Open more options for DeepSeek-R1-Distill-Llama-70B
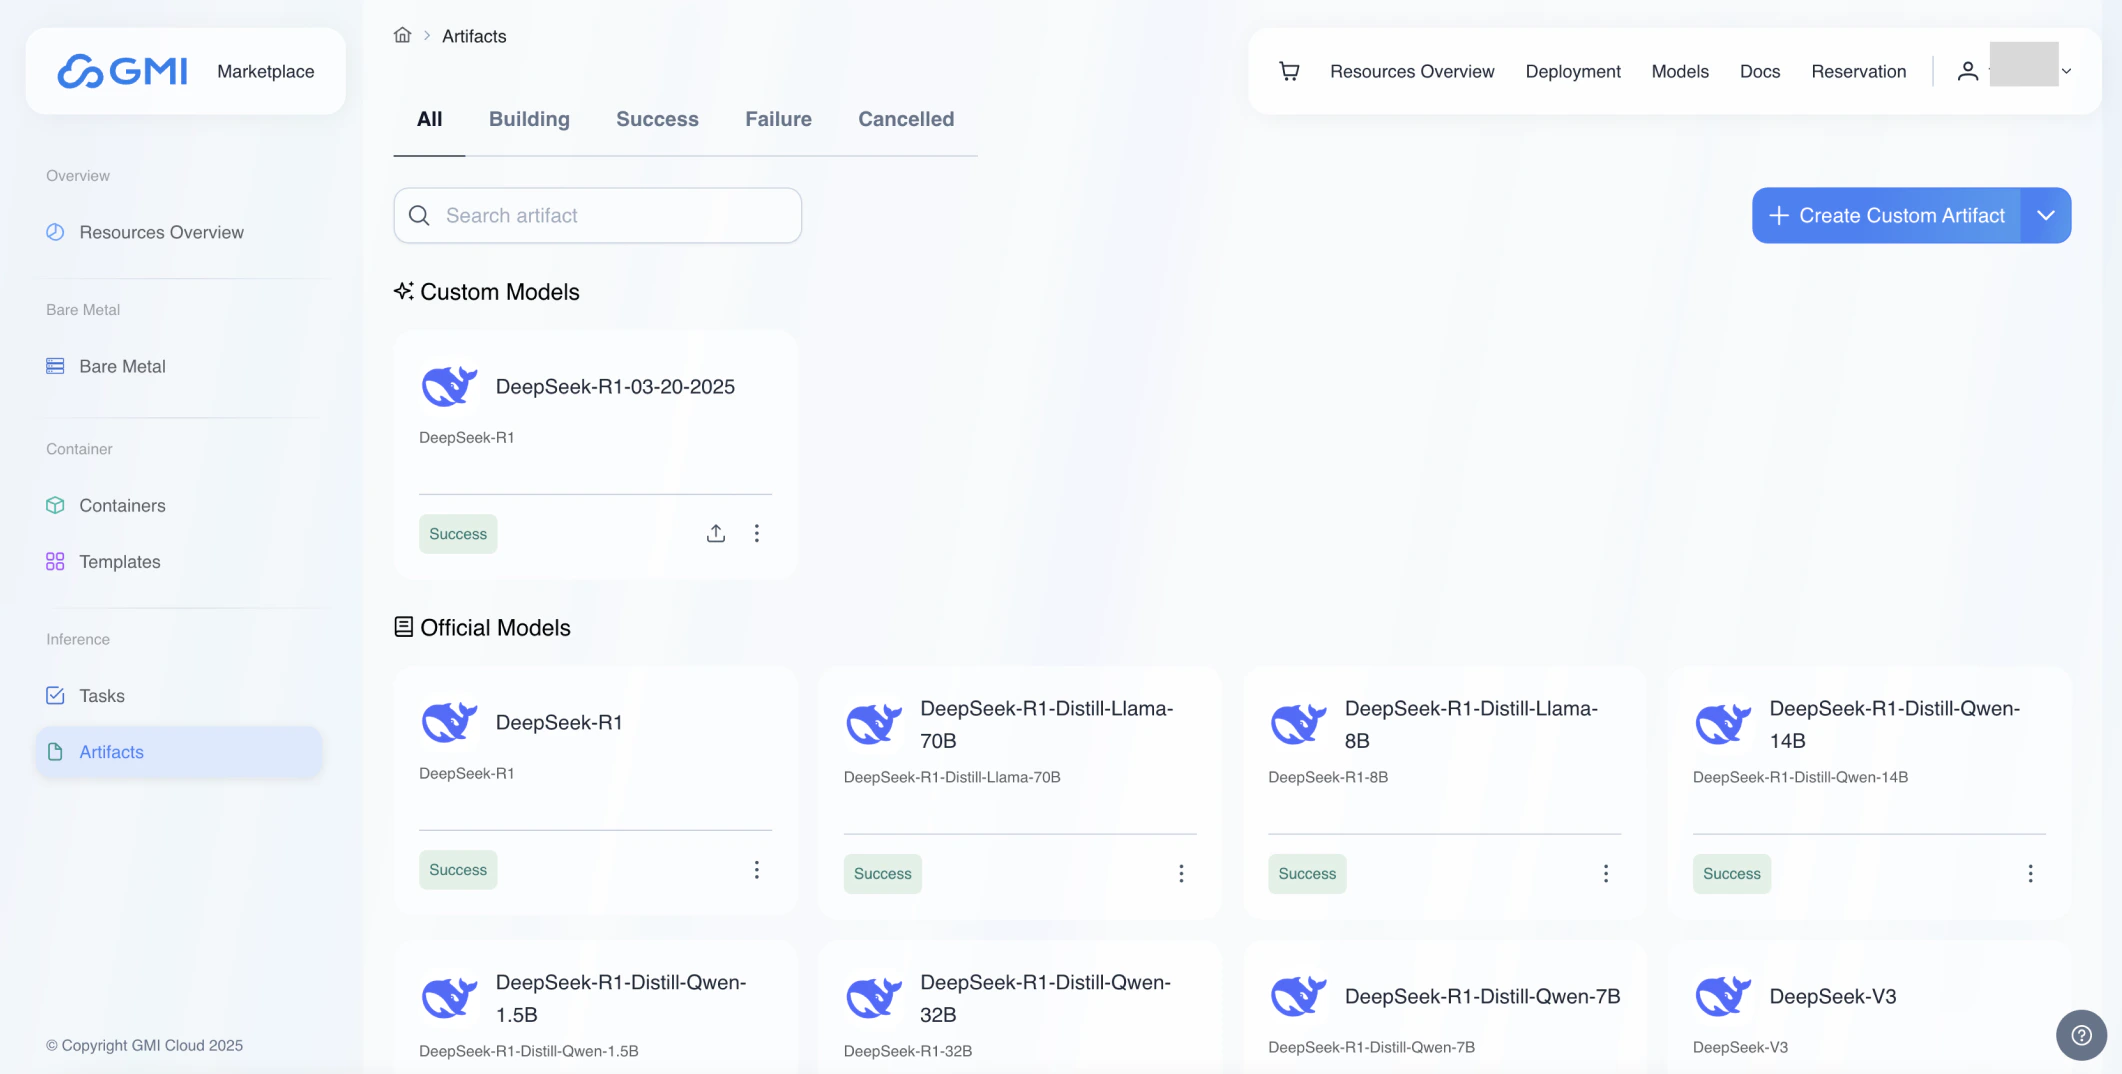Viewport: 2122px width, 1074px height. [1181, 874]
